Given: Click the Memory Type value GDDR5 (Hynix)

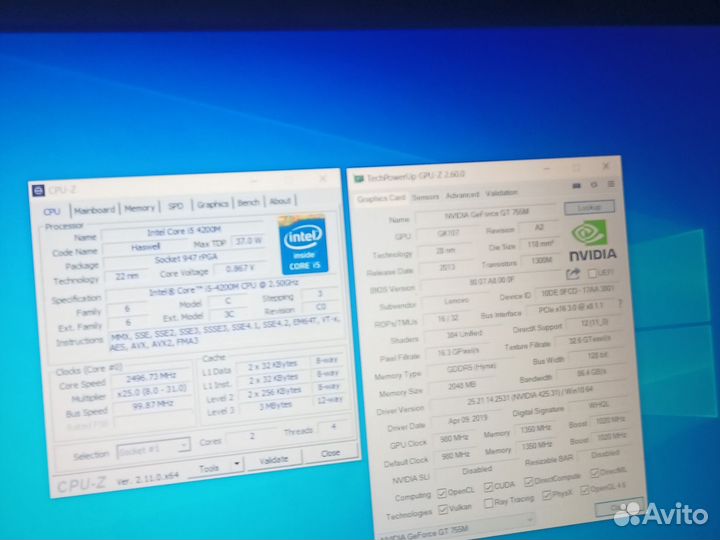Looking at the screenshot, I should pos(471,368).
